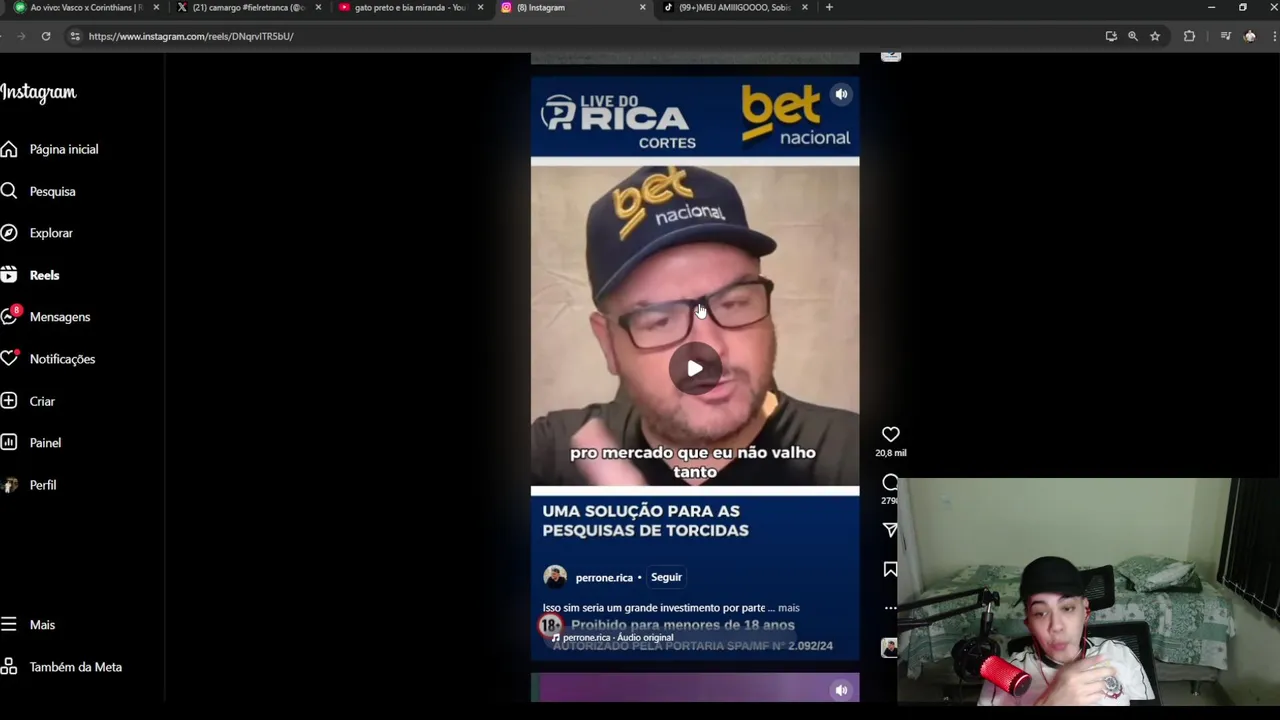Open the media control icon in toolbar
This screenshot has height=720, width=1280.
1225,36
